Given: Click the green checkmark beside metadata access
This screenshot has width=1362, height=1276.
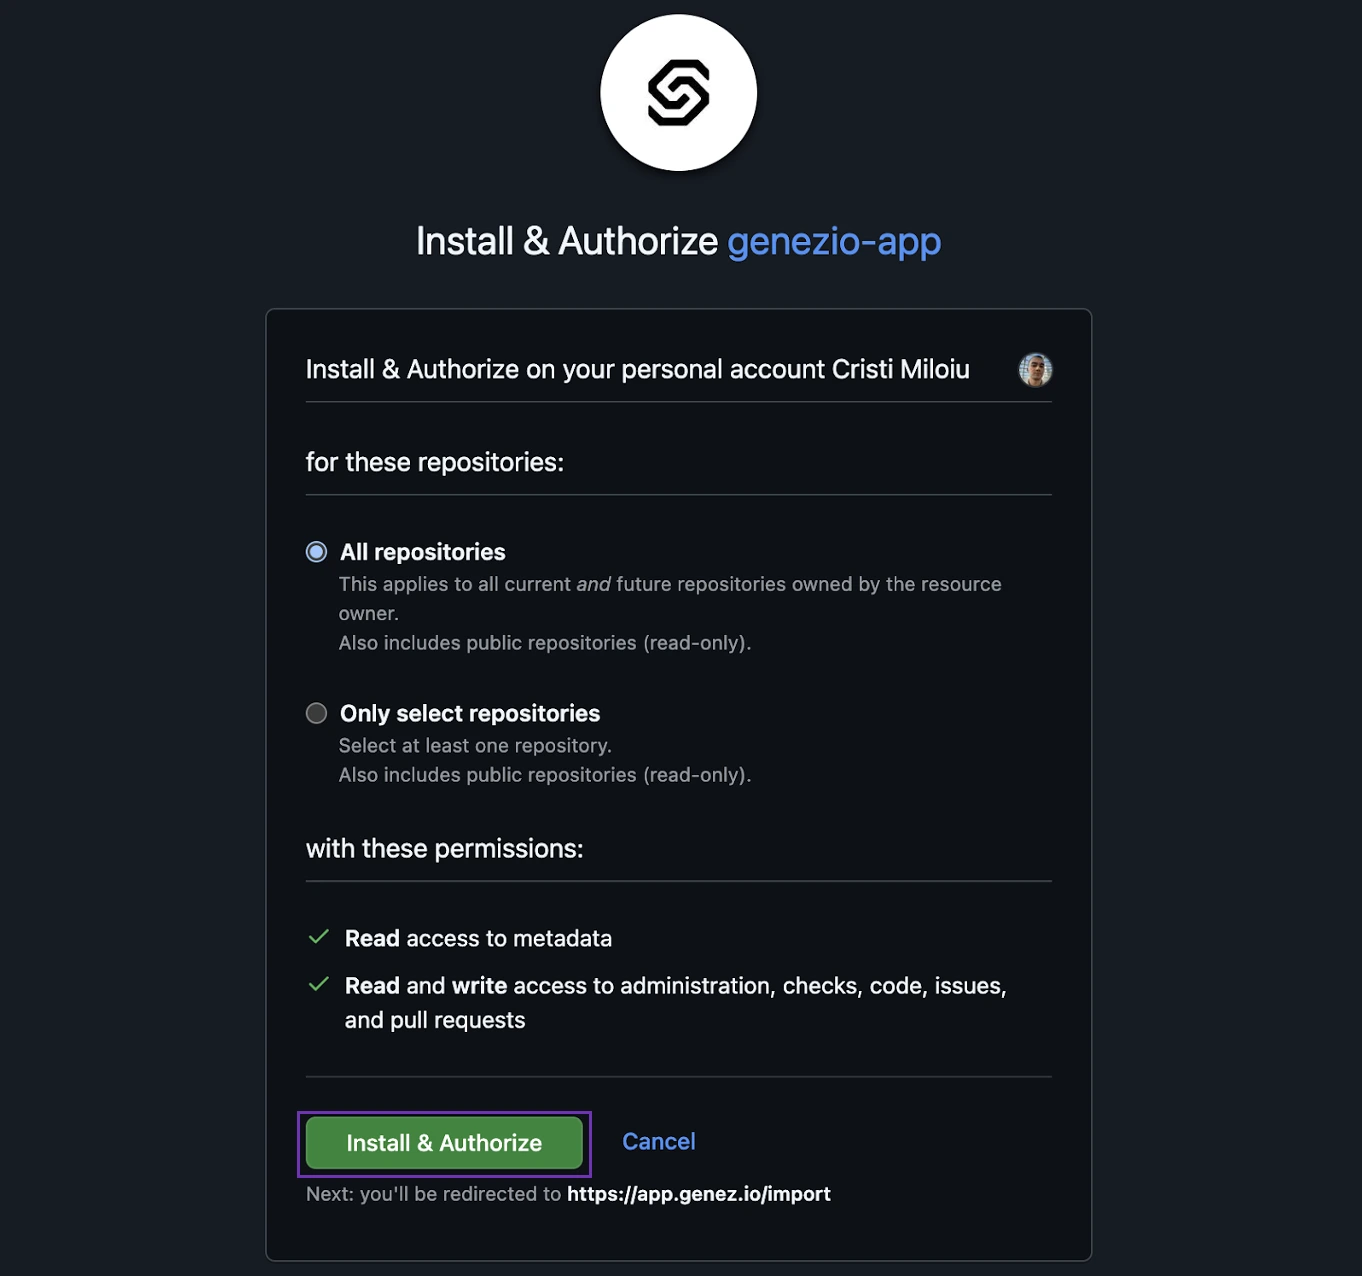Looking at the screenshot, I should pos(319,937).
